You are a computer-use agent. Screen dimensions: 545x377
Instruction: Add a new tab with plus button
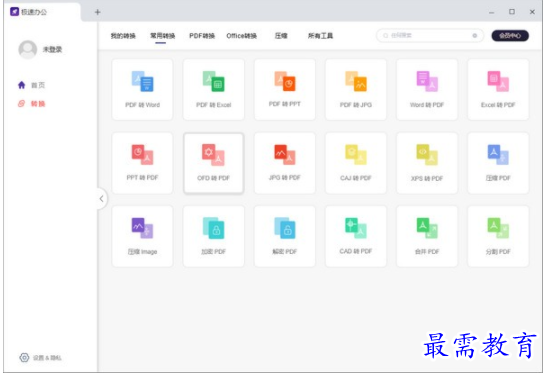coord(98,12)
